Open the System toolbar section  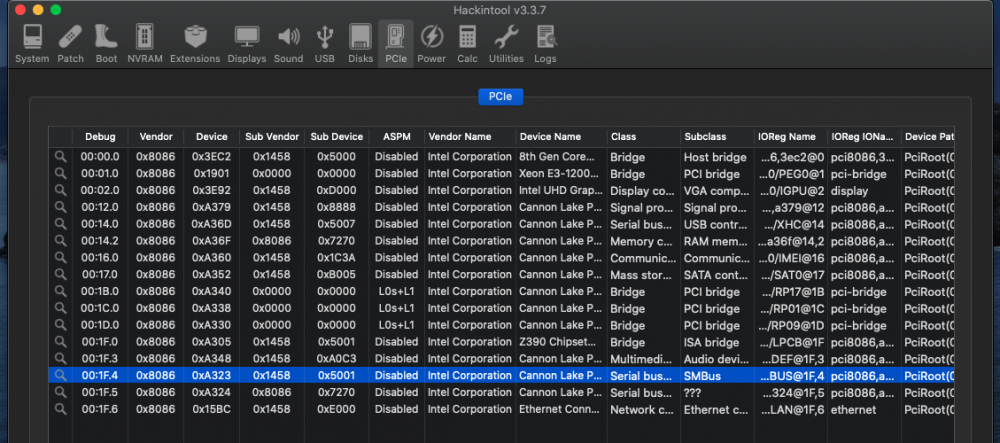pos(32,43)
